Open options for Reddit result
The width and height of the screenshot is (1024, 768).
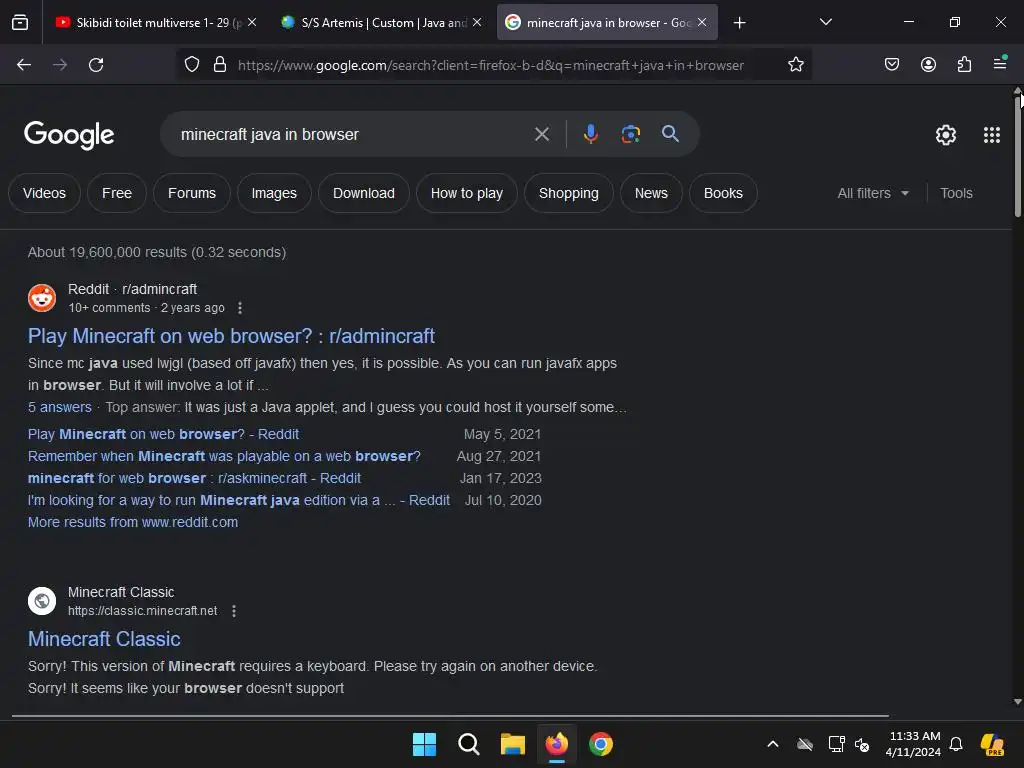tap(240, 308)
